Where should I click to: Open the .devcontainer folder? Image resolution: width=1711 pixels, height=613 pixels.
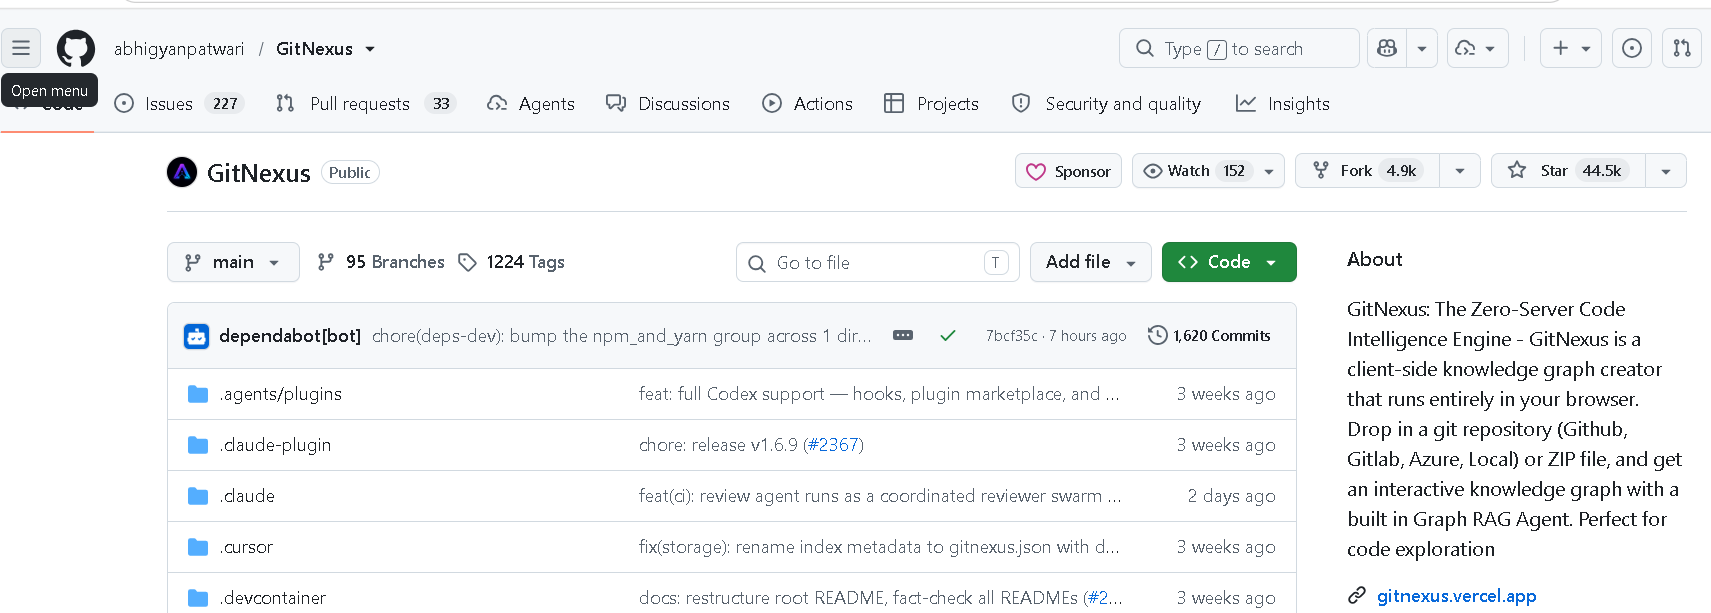pyautogui.click(x=273, y=598)
